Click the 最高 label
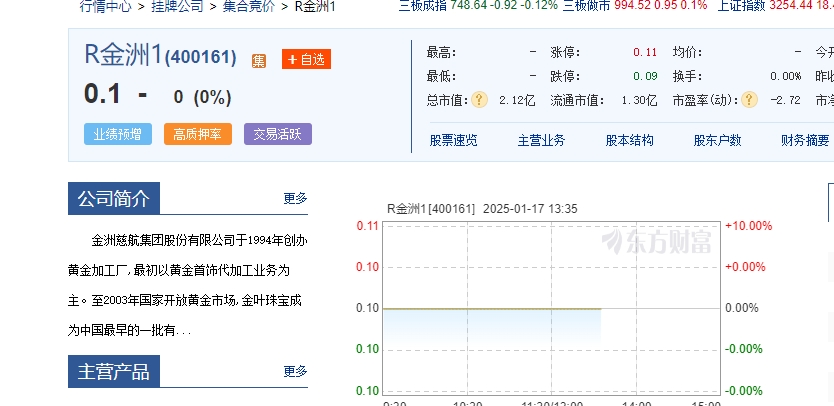This screenshot has width=834, height=406. click(441, 53)
